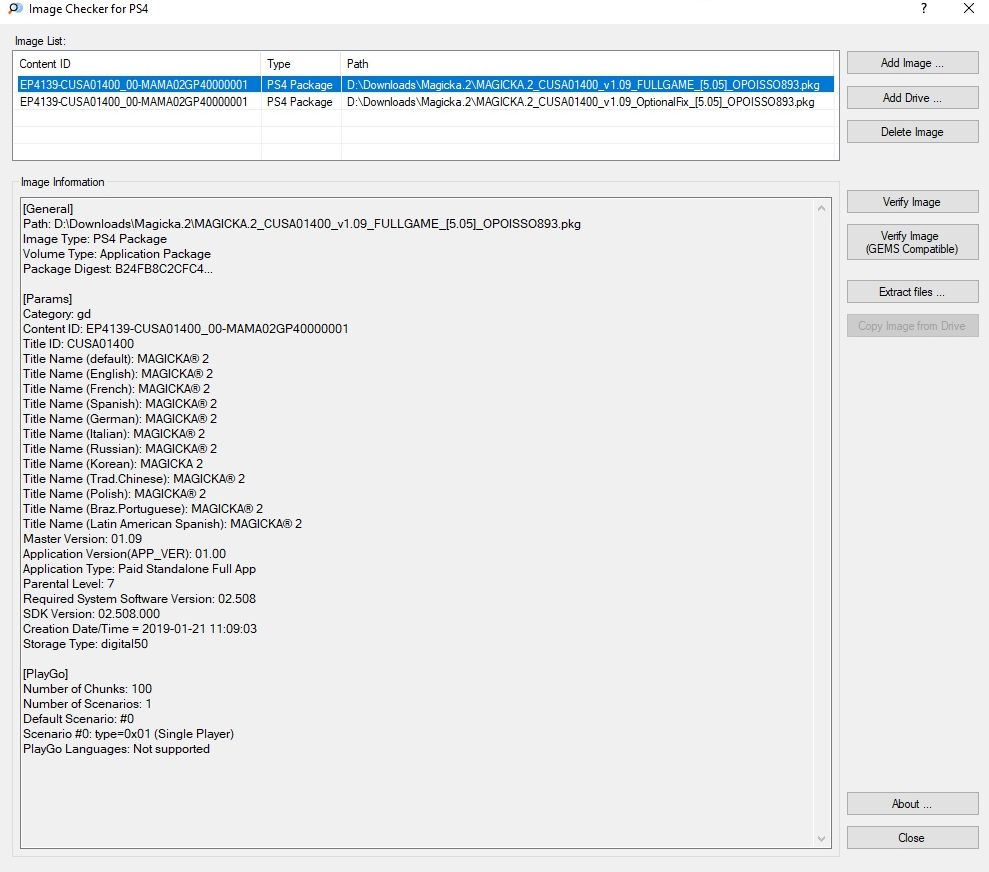Click the 'Parental Level: 7' line
This screenshot has width=989, height=872.
point(69,584)
